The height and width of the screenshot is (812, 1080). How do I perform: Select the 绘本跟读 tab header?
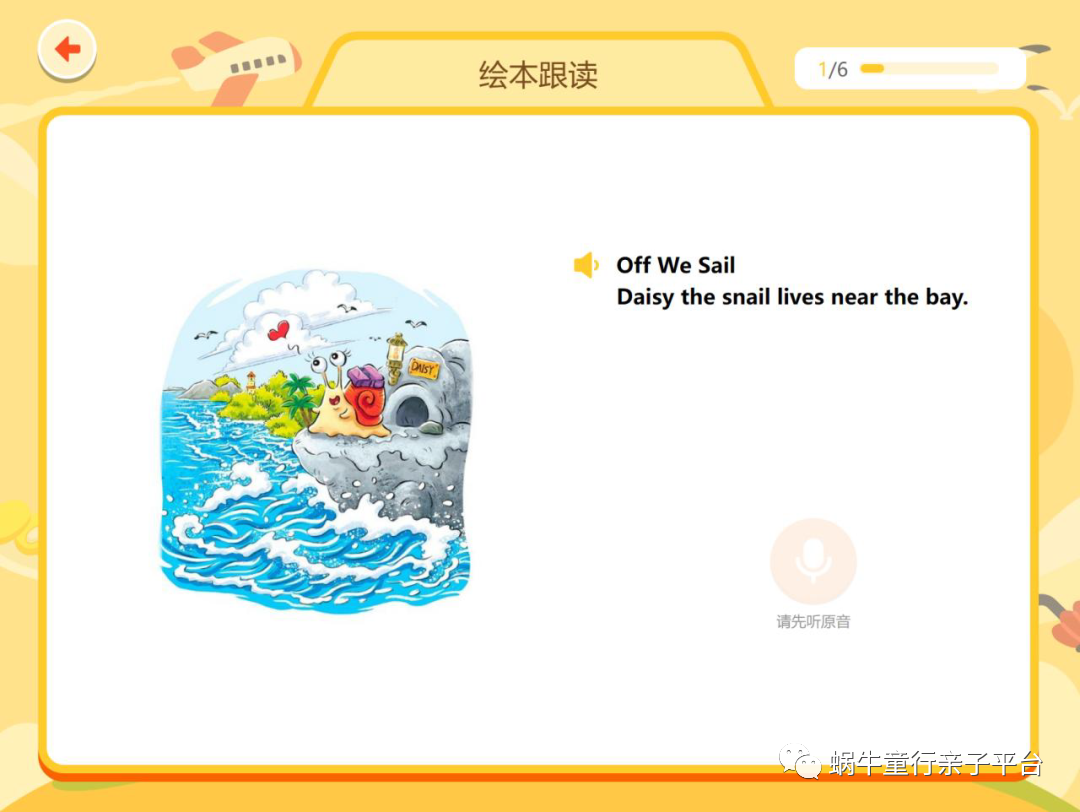pos(539,74)
